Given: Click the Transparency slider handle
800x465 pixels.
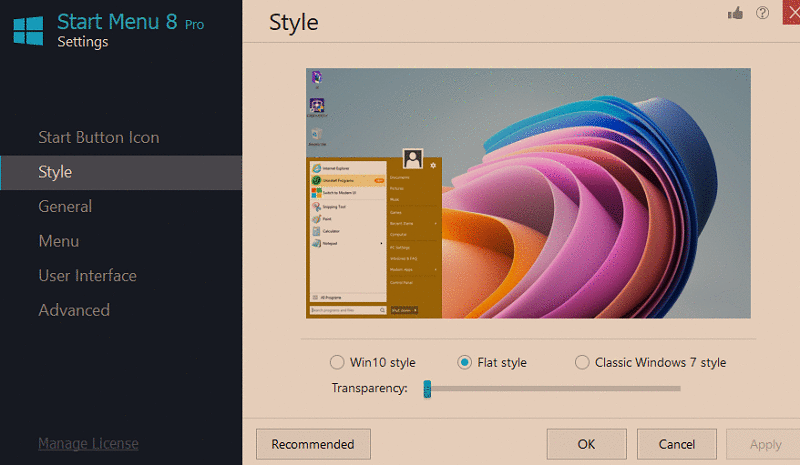Looking at the screenshot, I should point(427,388).
